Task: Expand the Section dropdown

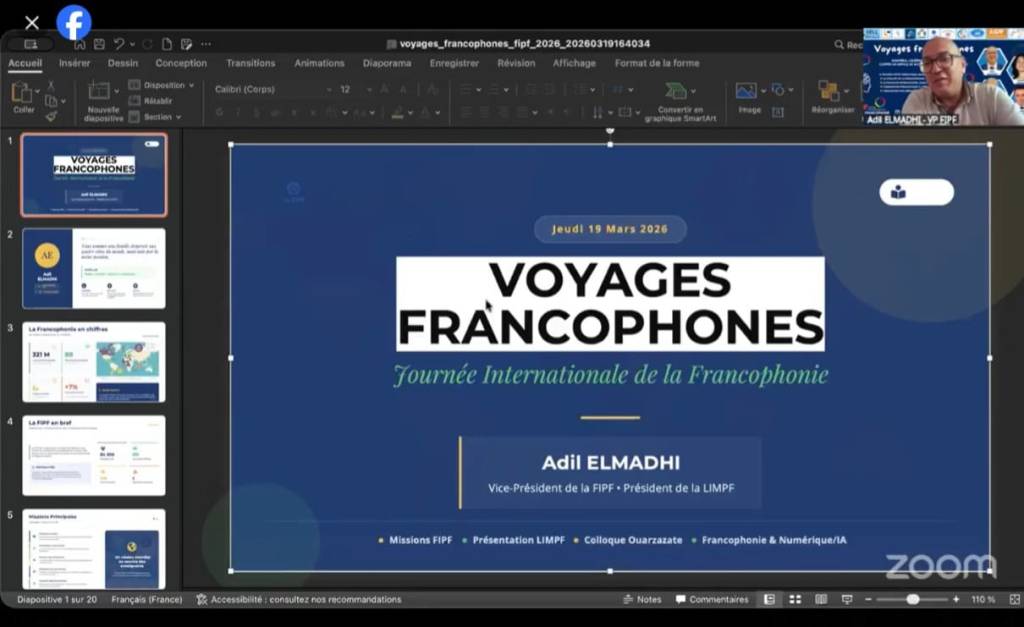Action: (160, 117)
